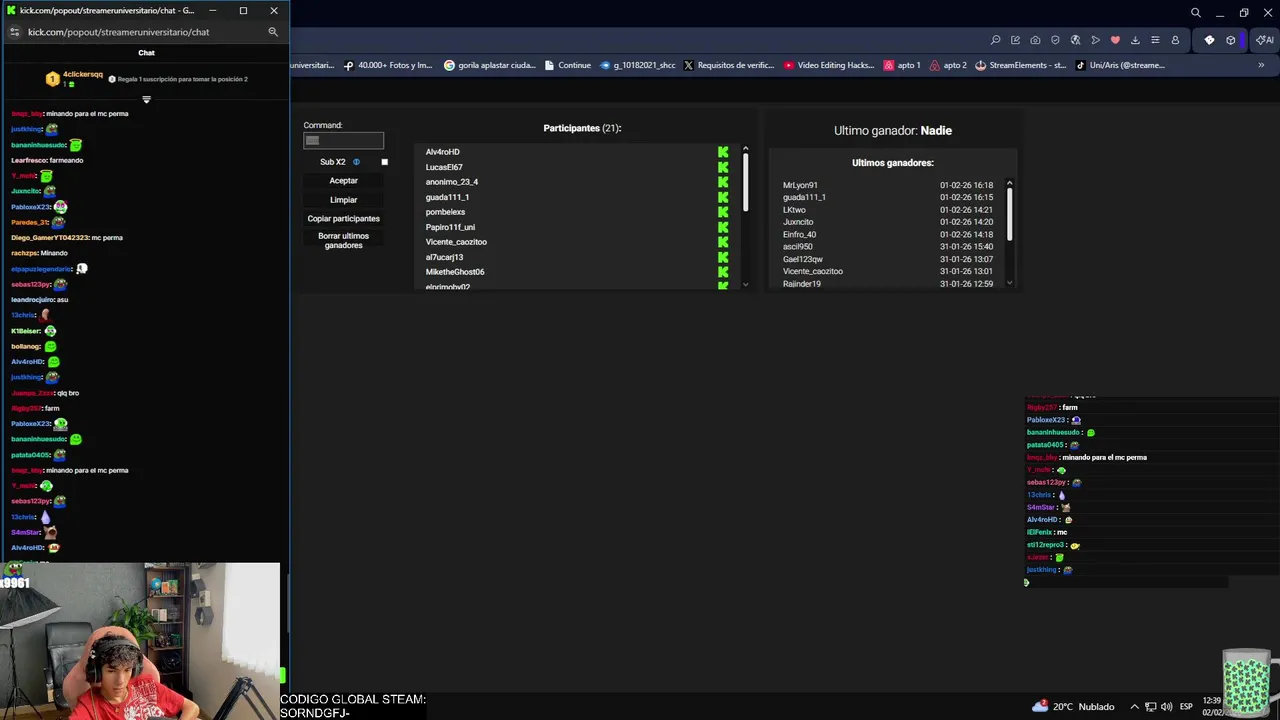Click the cube extensions icon
Image resolution: width=1280 pixels, height=720 pixels.
(1231, 40)
